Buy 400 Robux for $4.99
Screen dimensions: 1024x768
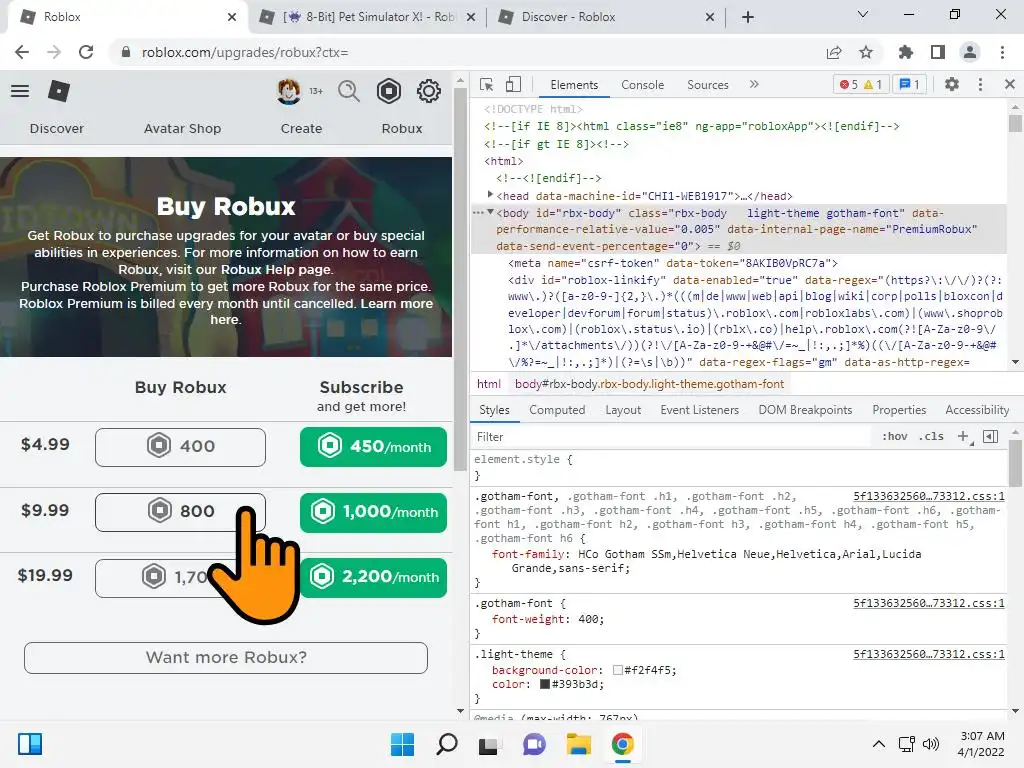click(x=180, y=447)
